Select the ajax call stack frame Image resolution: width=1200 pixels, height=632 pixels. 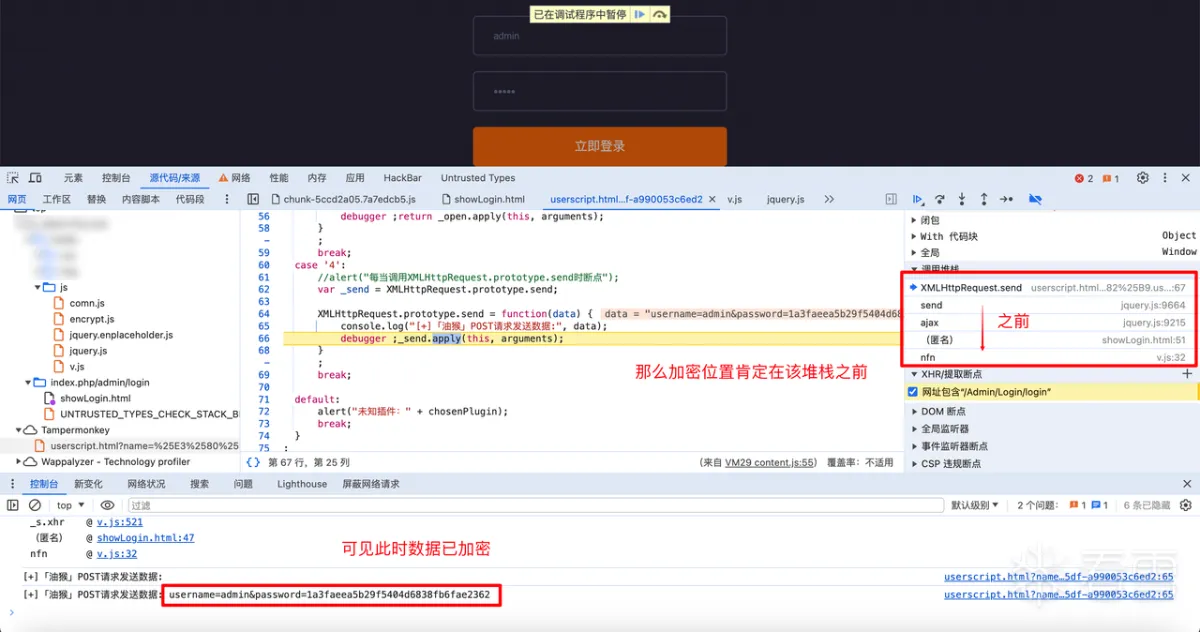coord(1052,323)
